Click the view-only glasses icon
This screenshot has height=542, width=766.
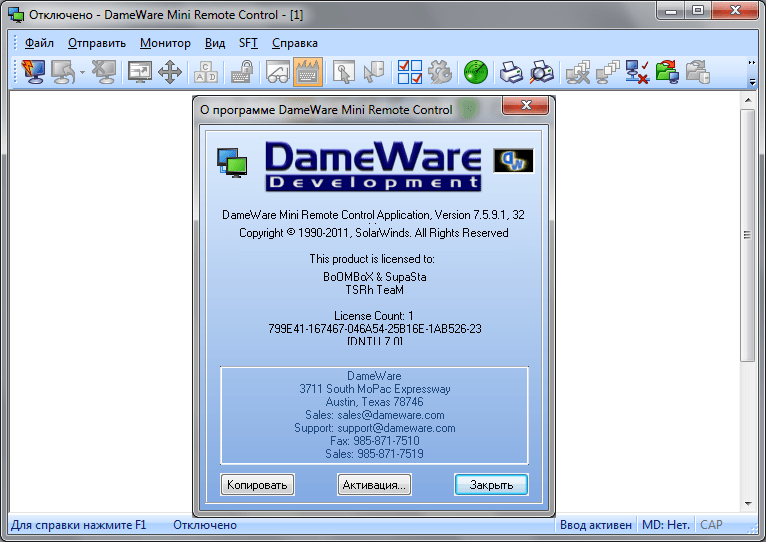click(x=277, y=72)
